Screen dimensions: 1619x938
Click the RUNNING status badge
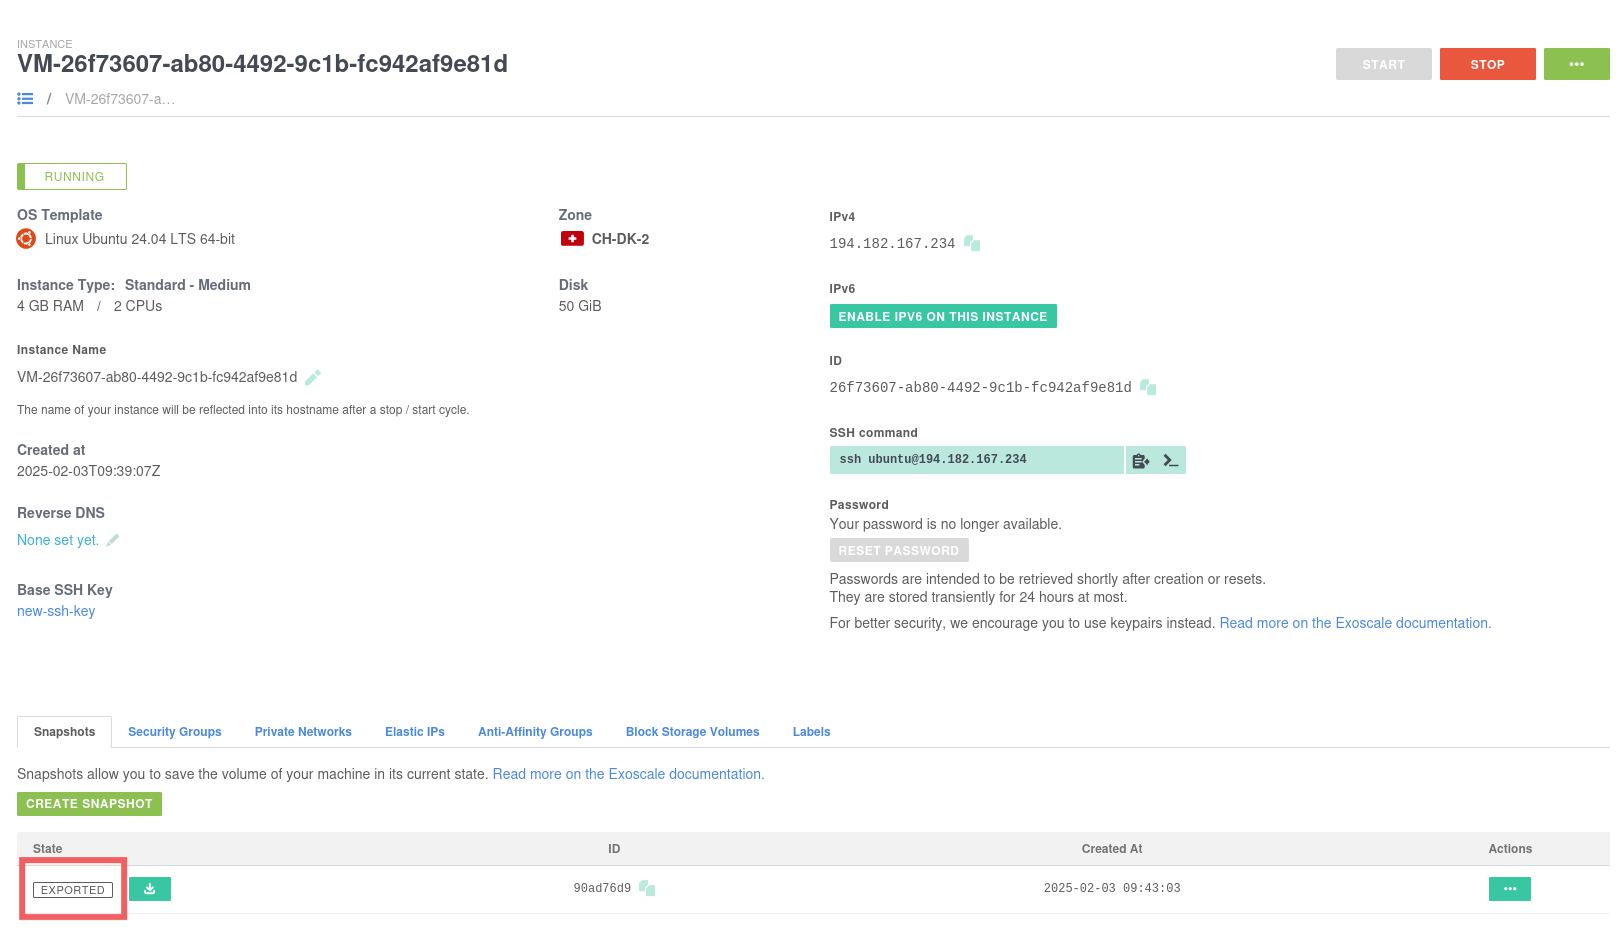tap(72, 176)
